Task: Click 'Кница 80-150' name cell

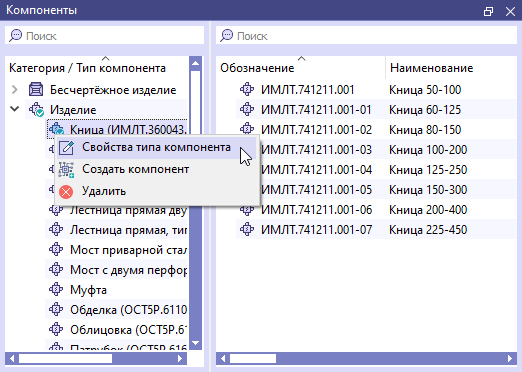Action: [425, 130]
